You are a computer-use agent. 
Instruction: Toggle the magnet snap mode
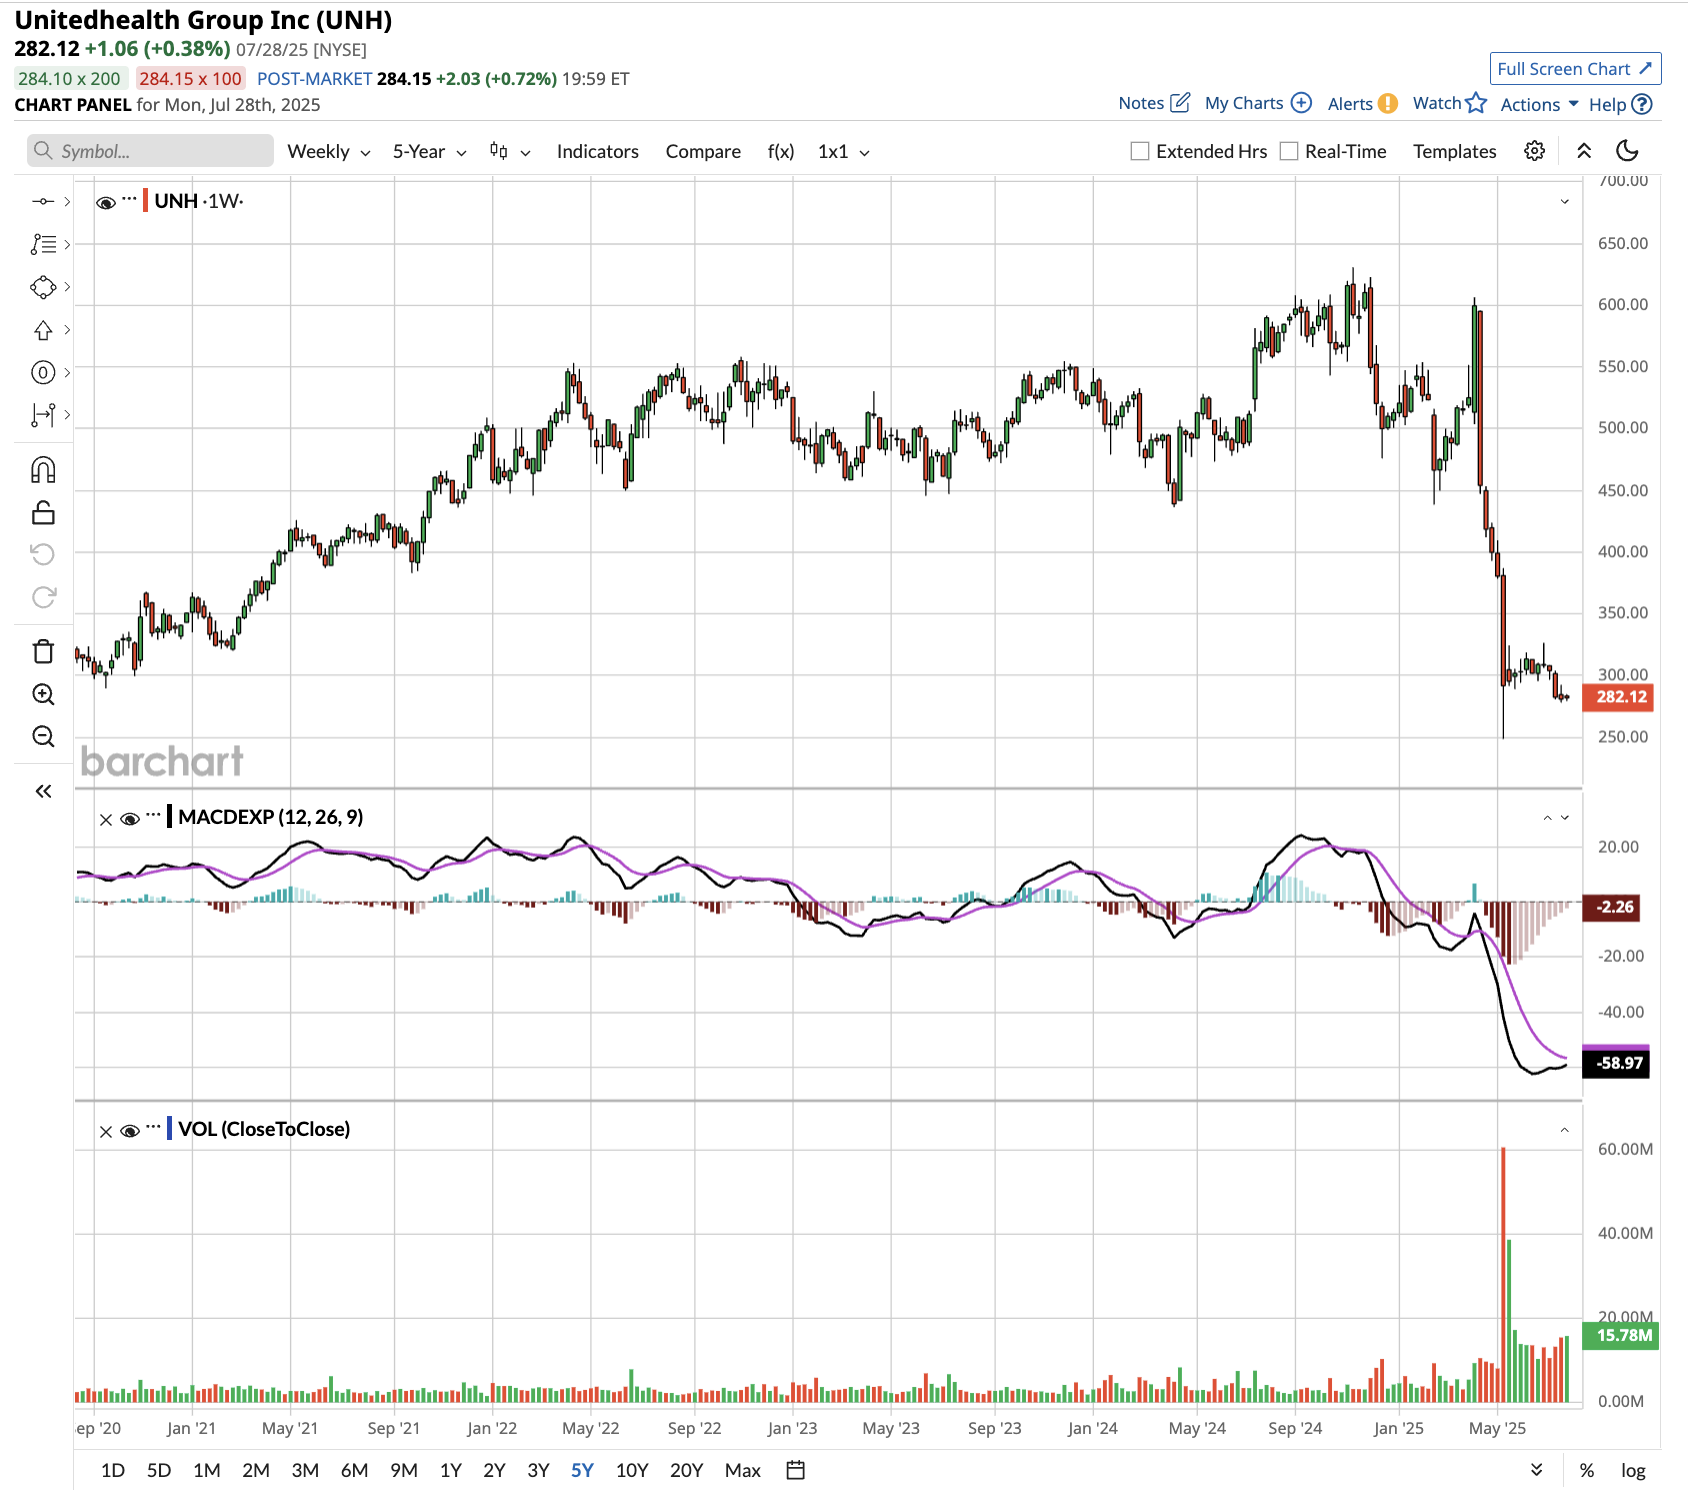pos(43,470)
